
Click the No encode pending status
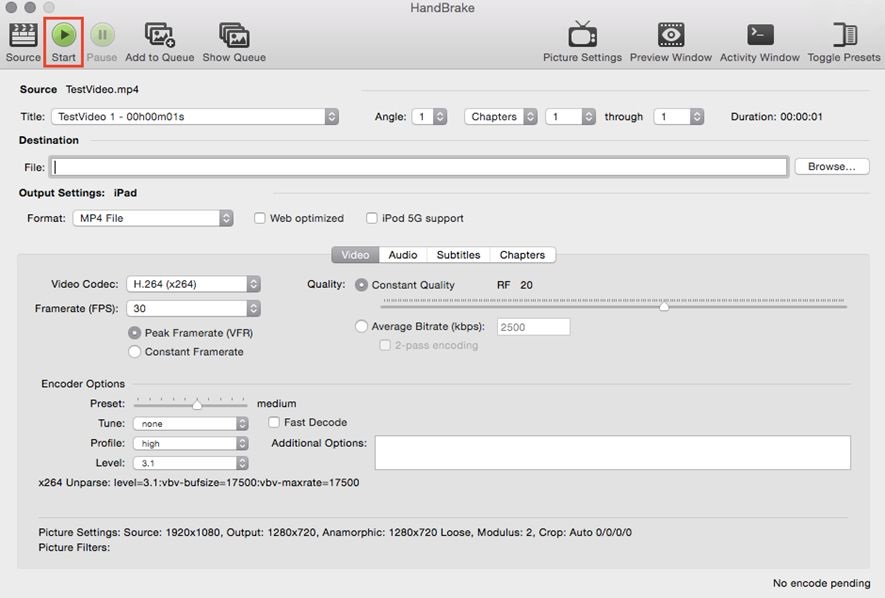[821, 583]
